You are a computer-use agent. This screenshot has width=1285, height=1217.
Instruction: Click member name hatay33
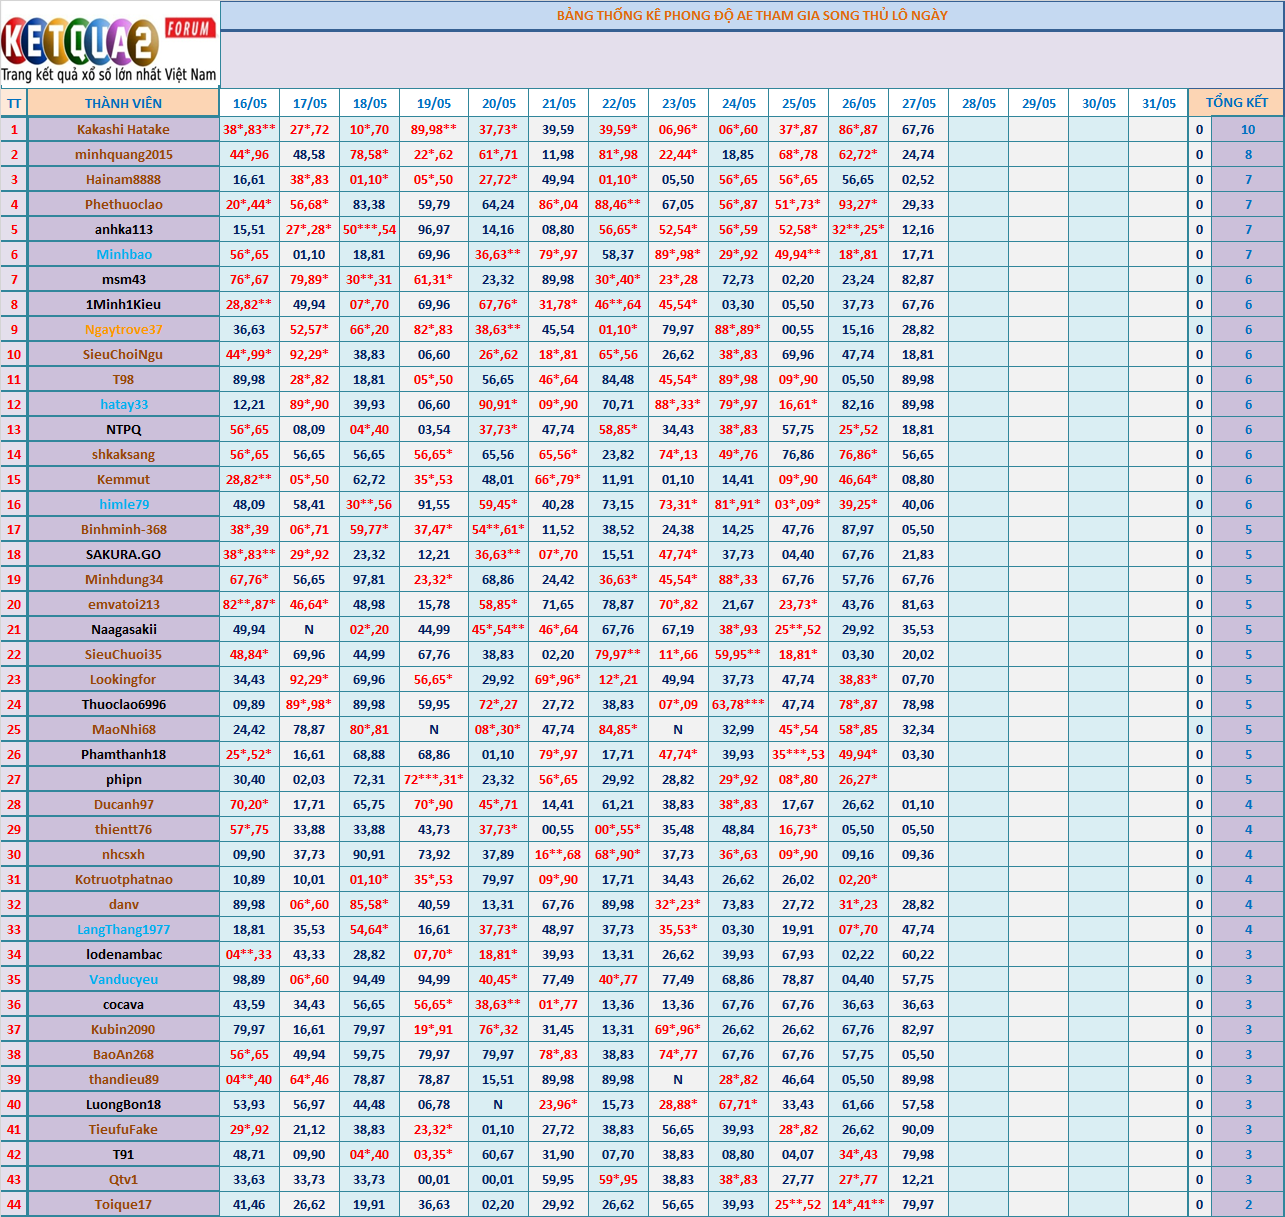[x=123, y=404]
